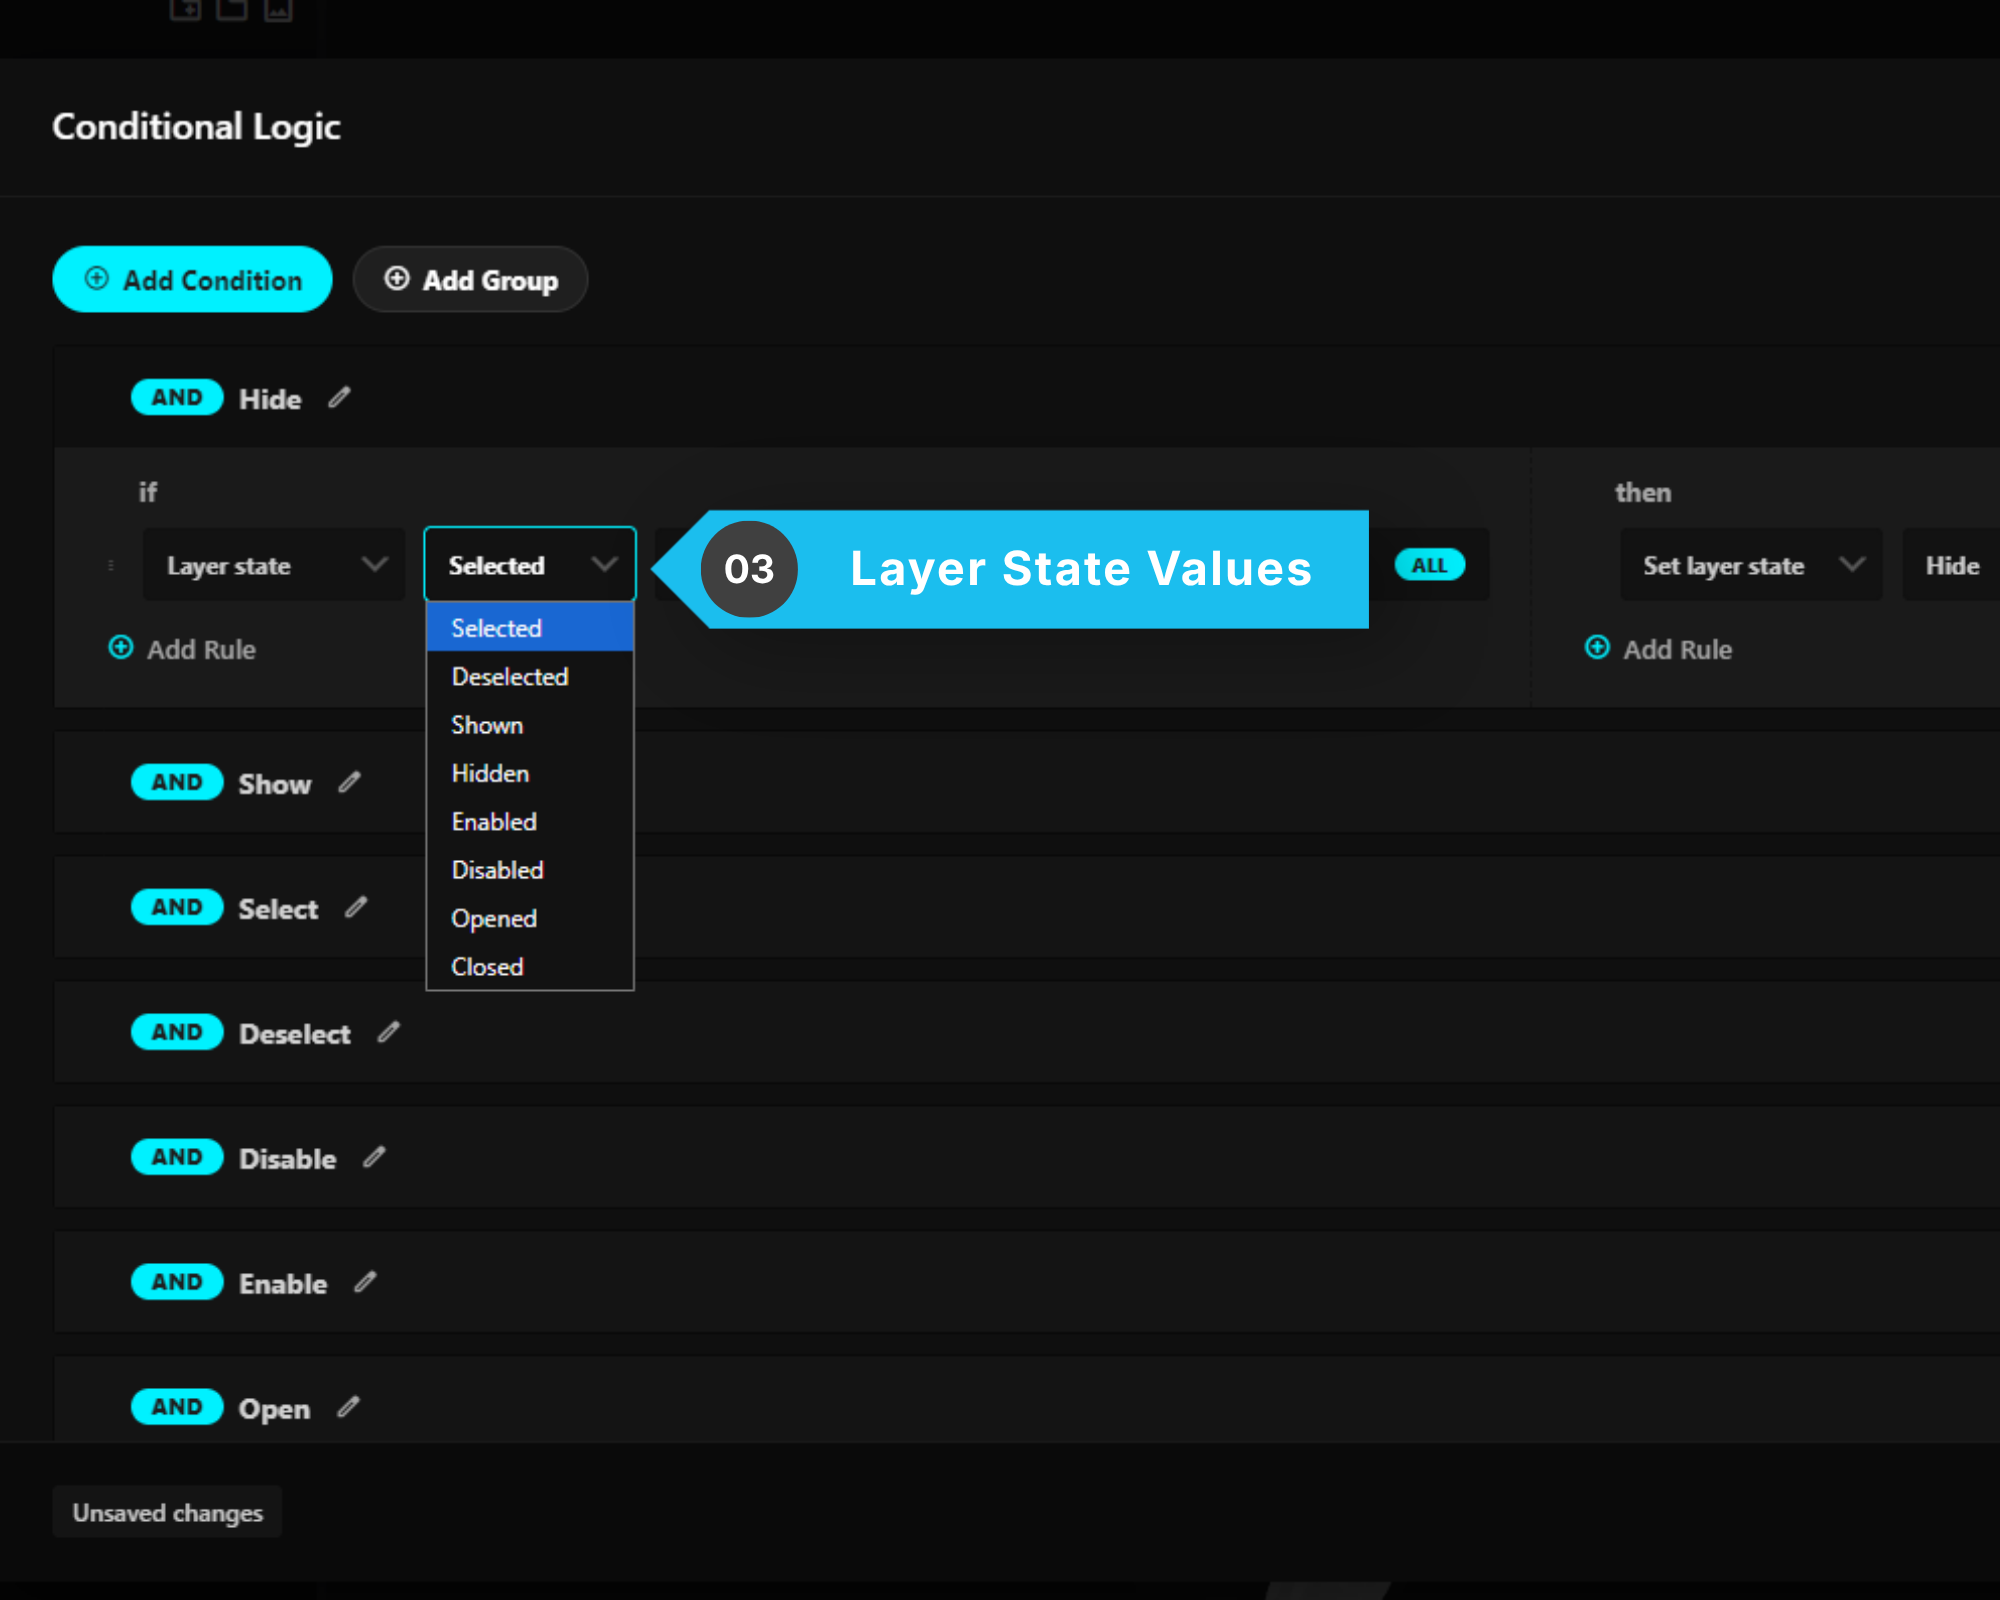2000x1600 pixels.
Task: Expand the Disable condition row
Action: [x=1026, y=1157]
